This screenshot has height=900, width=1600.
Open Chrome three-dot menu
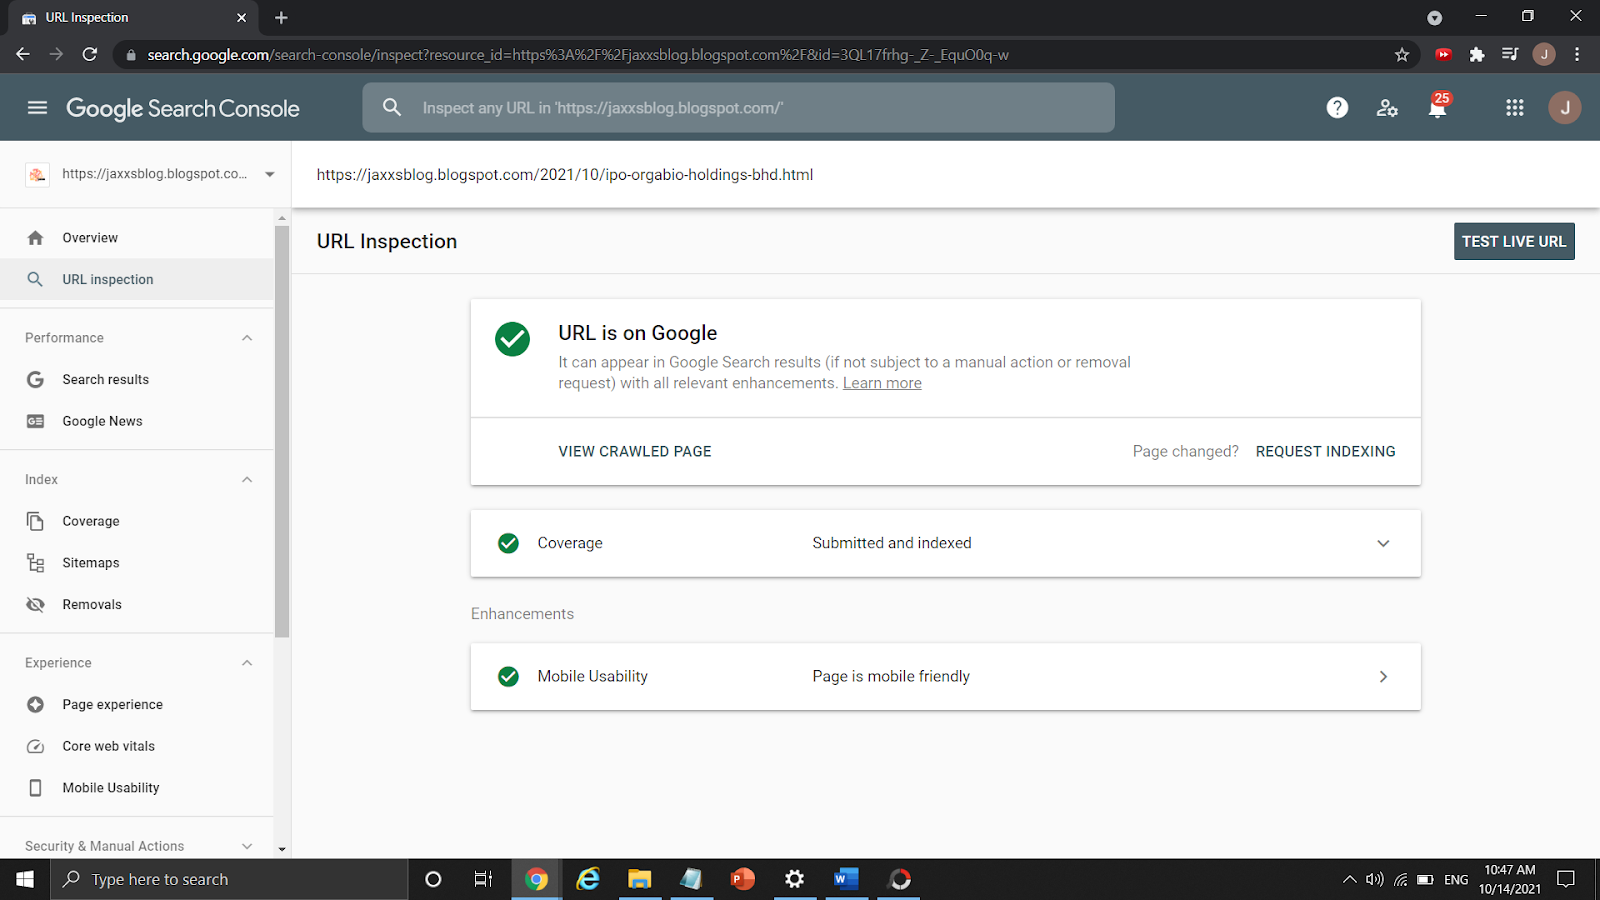[x=1577, y=55]
